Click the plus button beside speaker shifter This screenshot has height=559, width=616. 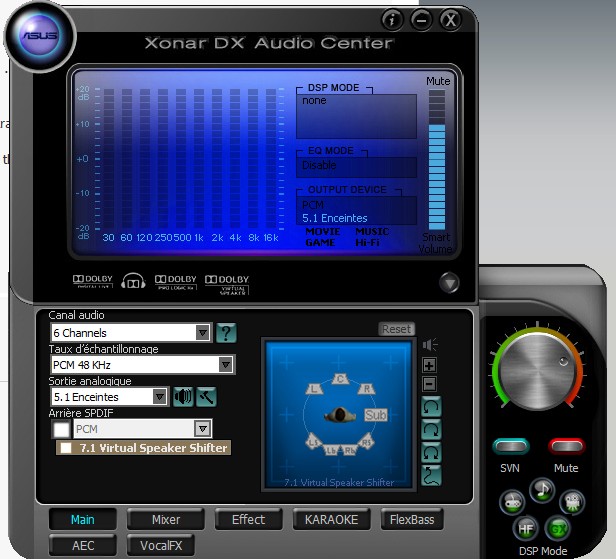coord(429,365)
